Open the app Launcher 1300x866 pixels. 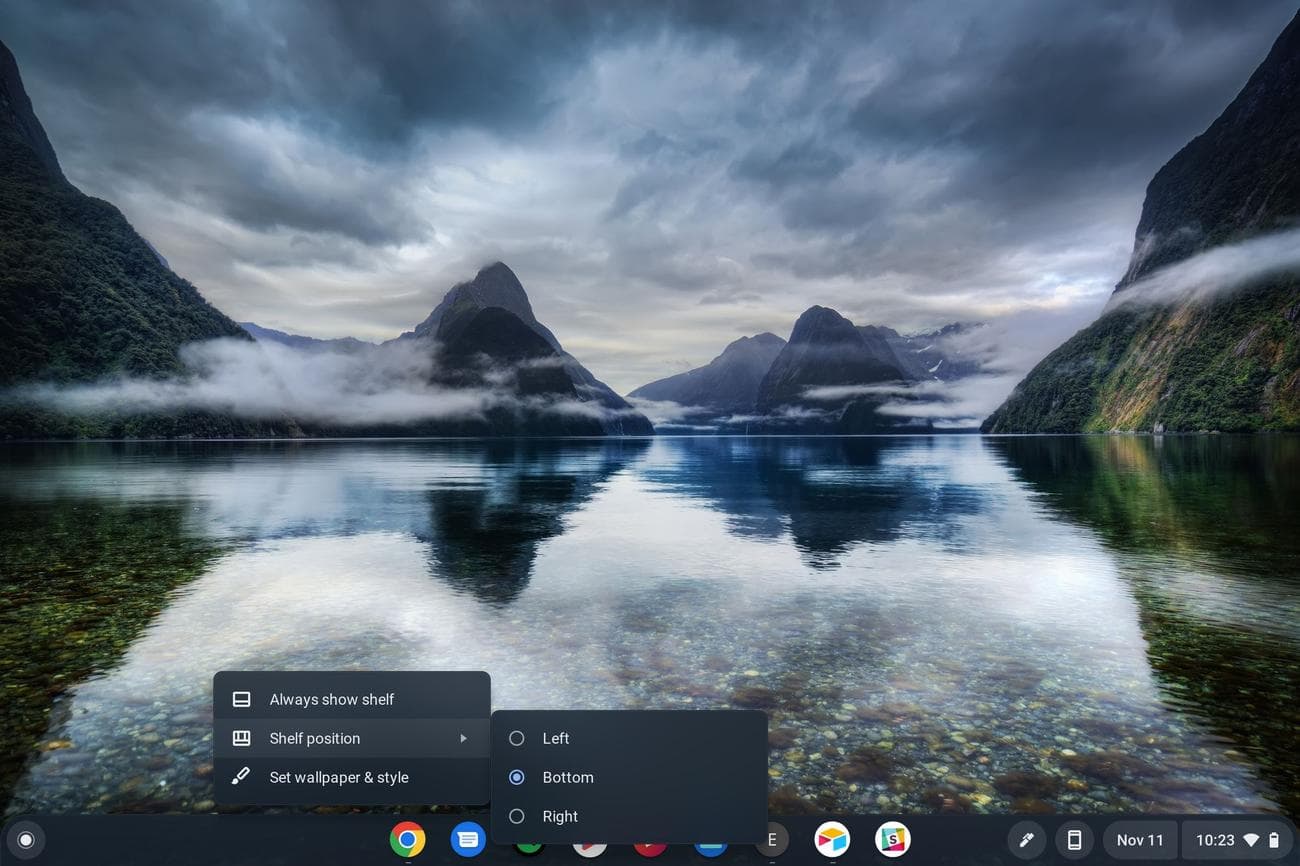27,840
